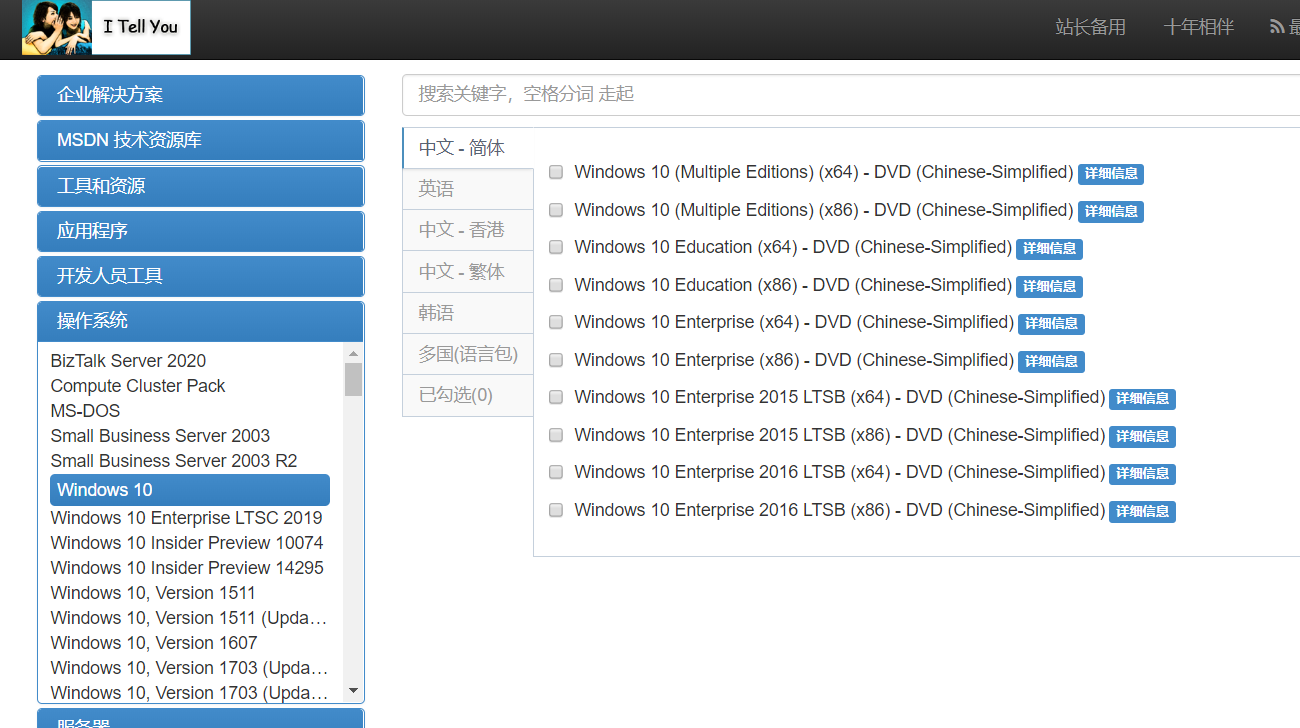Expand the MSDN 技术资源库 panel
1300x728 pixels.
coord(201,140)
